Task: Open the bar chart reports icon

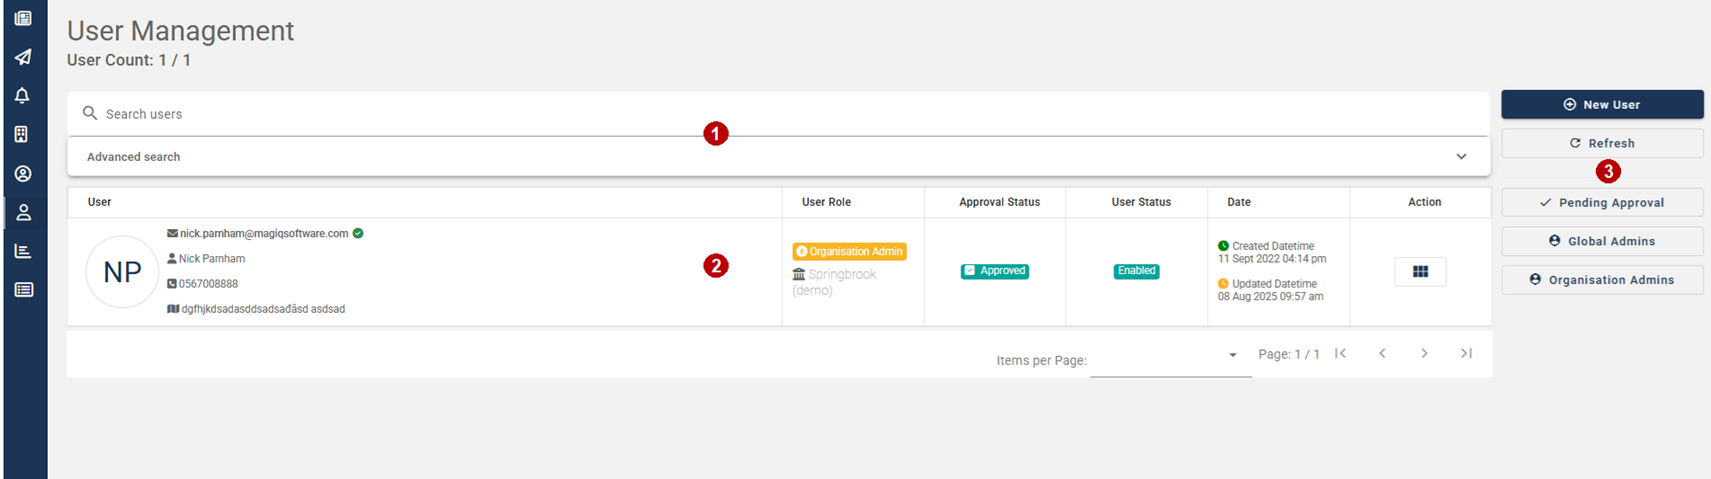Action: coord(23,251)
